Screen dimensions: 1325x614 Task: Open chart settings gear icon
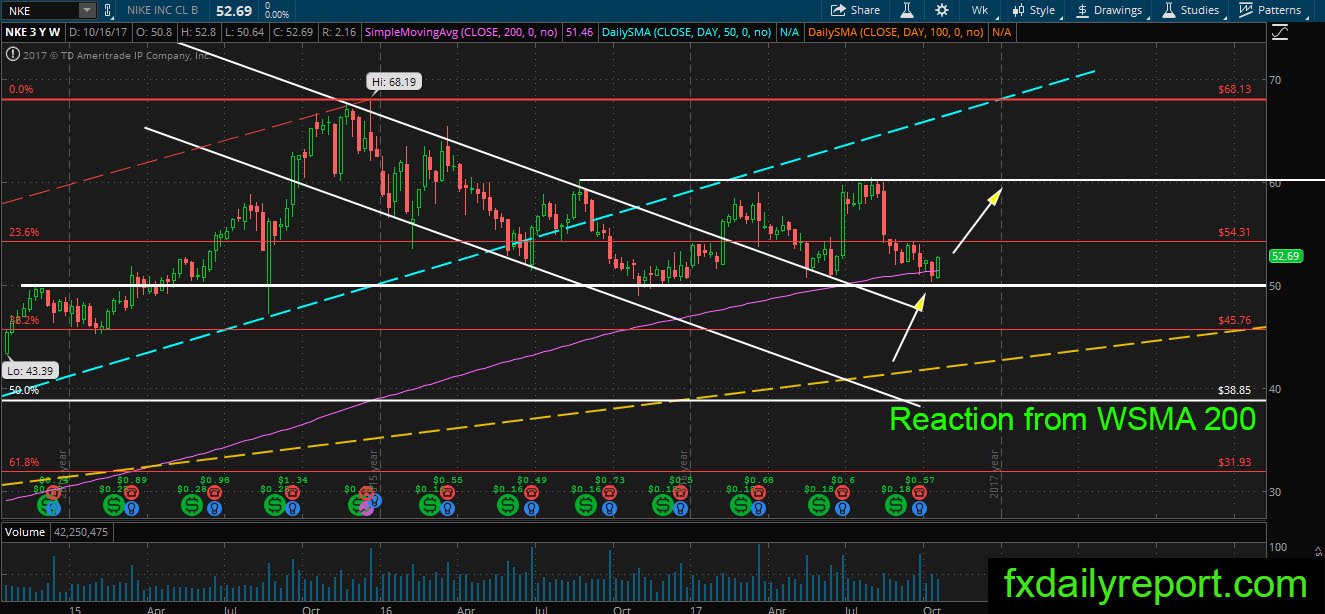click(941, 10)
